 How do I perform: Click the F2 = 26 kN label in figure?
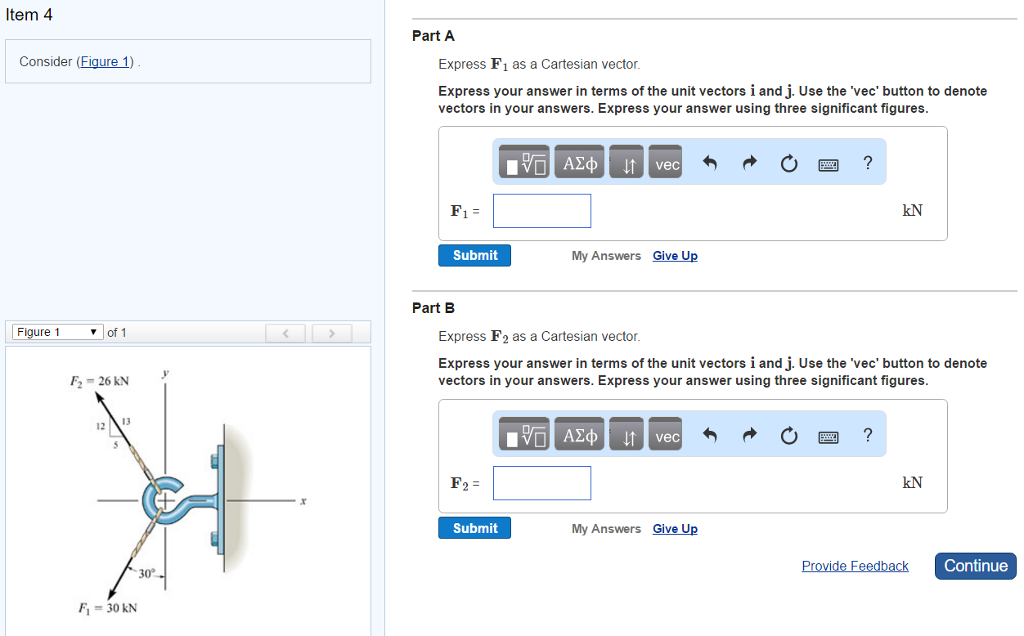pos(99,381)
